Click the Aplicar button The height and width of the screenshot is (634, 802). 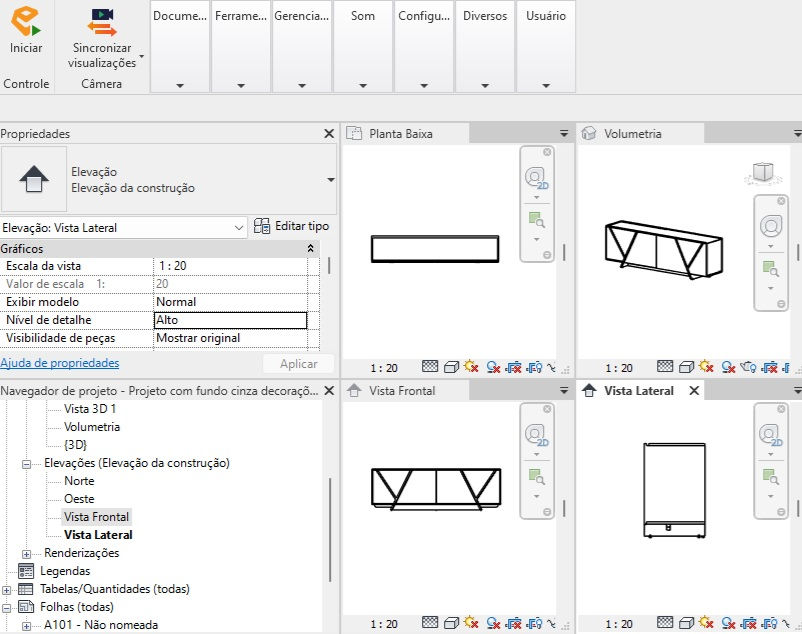(299, 364)
